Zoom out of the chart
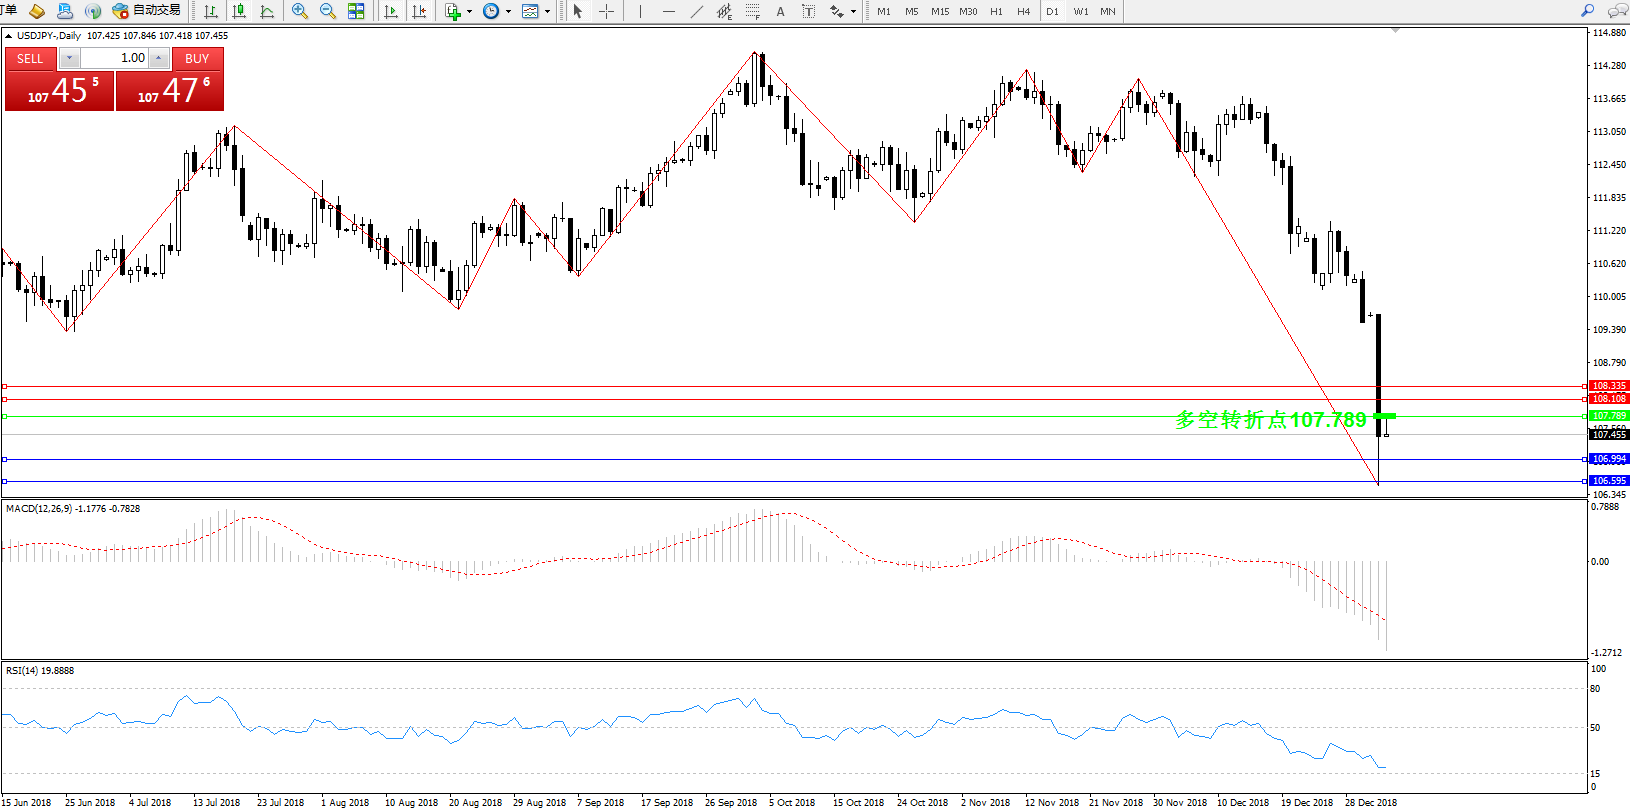 coord(327,11)
